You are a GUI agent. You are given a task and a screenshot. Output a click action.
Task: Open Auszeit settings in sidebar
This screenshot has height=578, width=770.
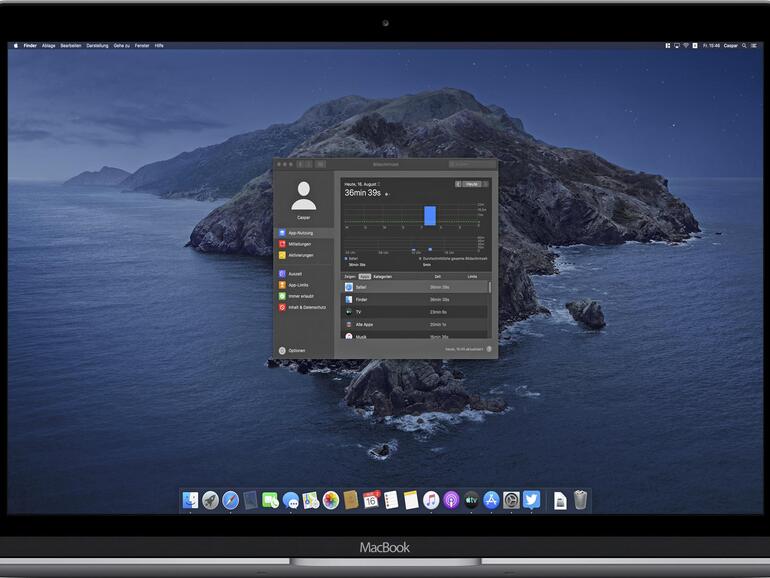coord(304,274)
